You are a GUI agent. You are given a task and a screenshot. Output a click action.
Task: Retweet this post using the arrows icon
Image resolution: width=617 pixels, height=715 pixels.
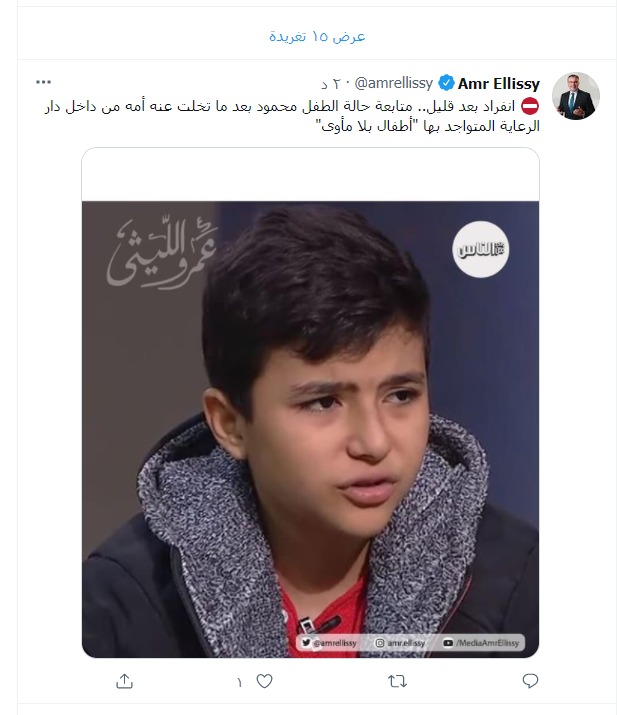397,681
